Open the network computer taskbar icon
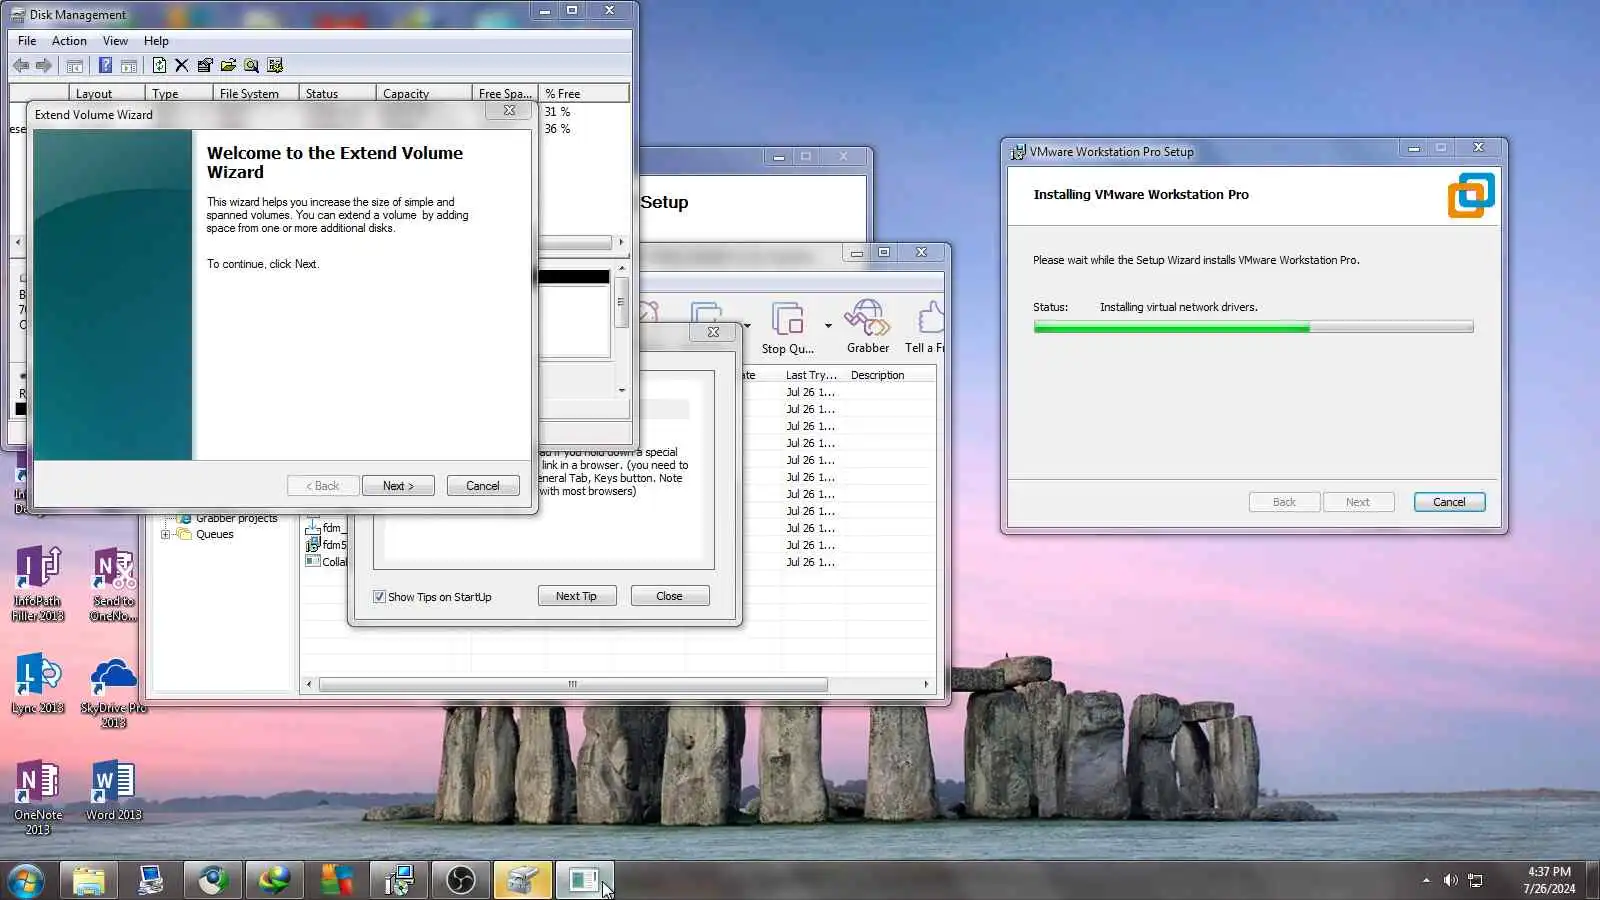This screenshot has height=900, width=1600. pos(150,881)
